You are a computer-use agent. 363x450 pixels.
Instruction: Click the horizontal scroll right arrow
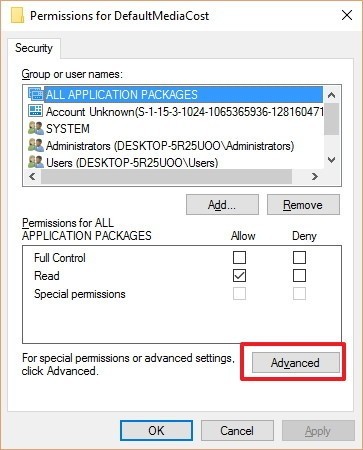tap(315, 176)
